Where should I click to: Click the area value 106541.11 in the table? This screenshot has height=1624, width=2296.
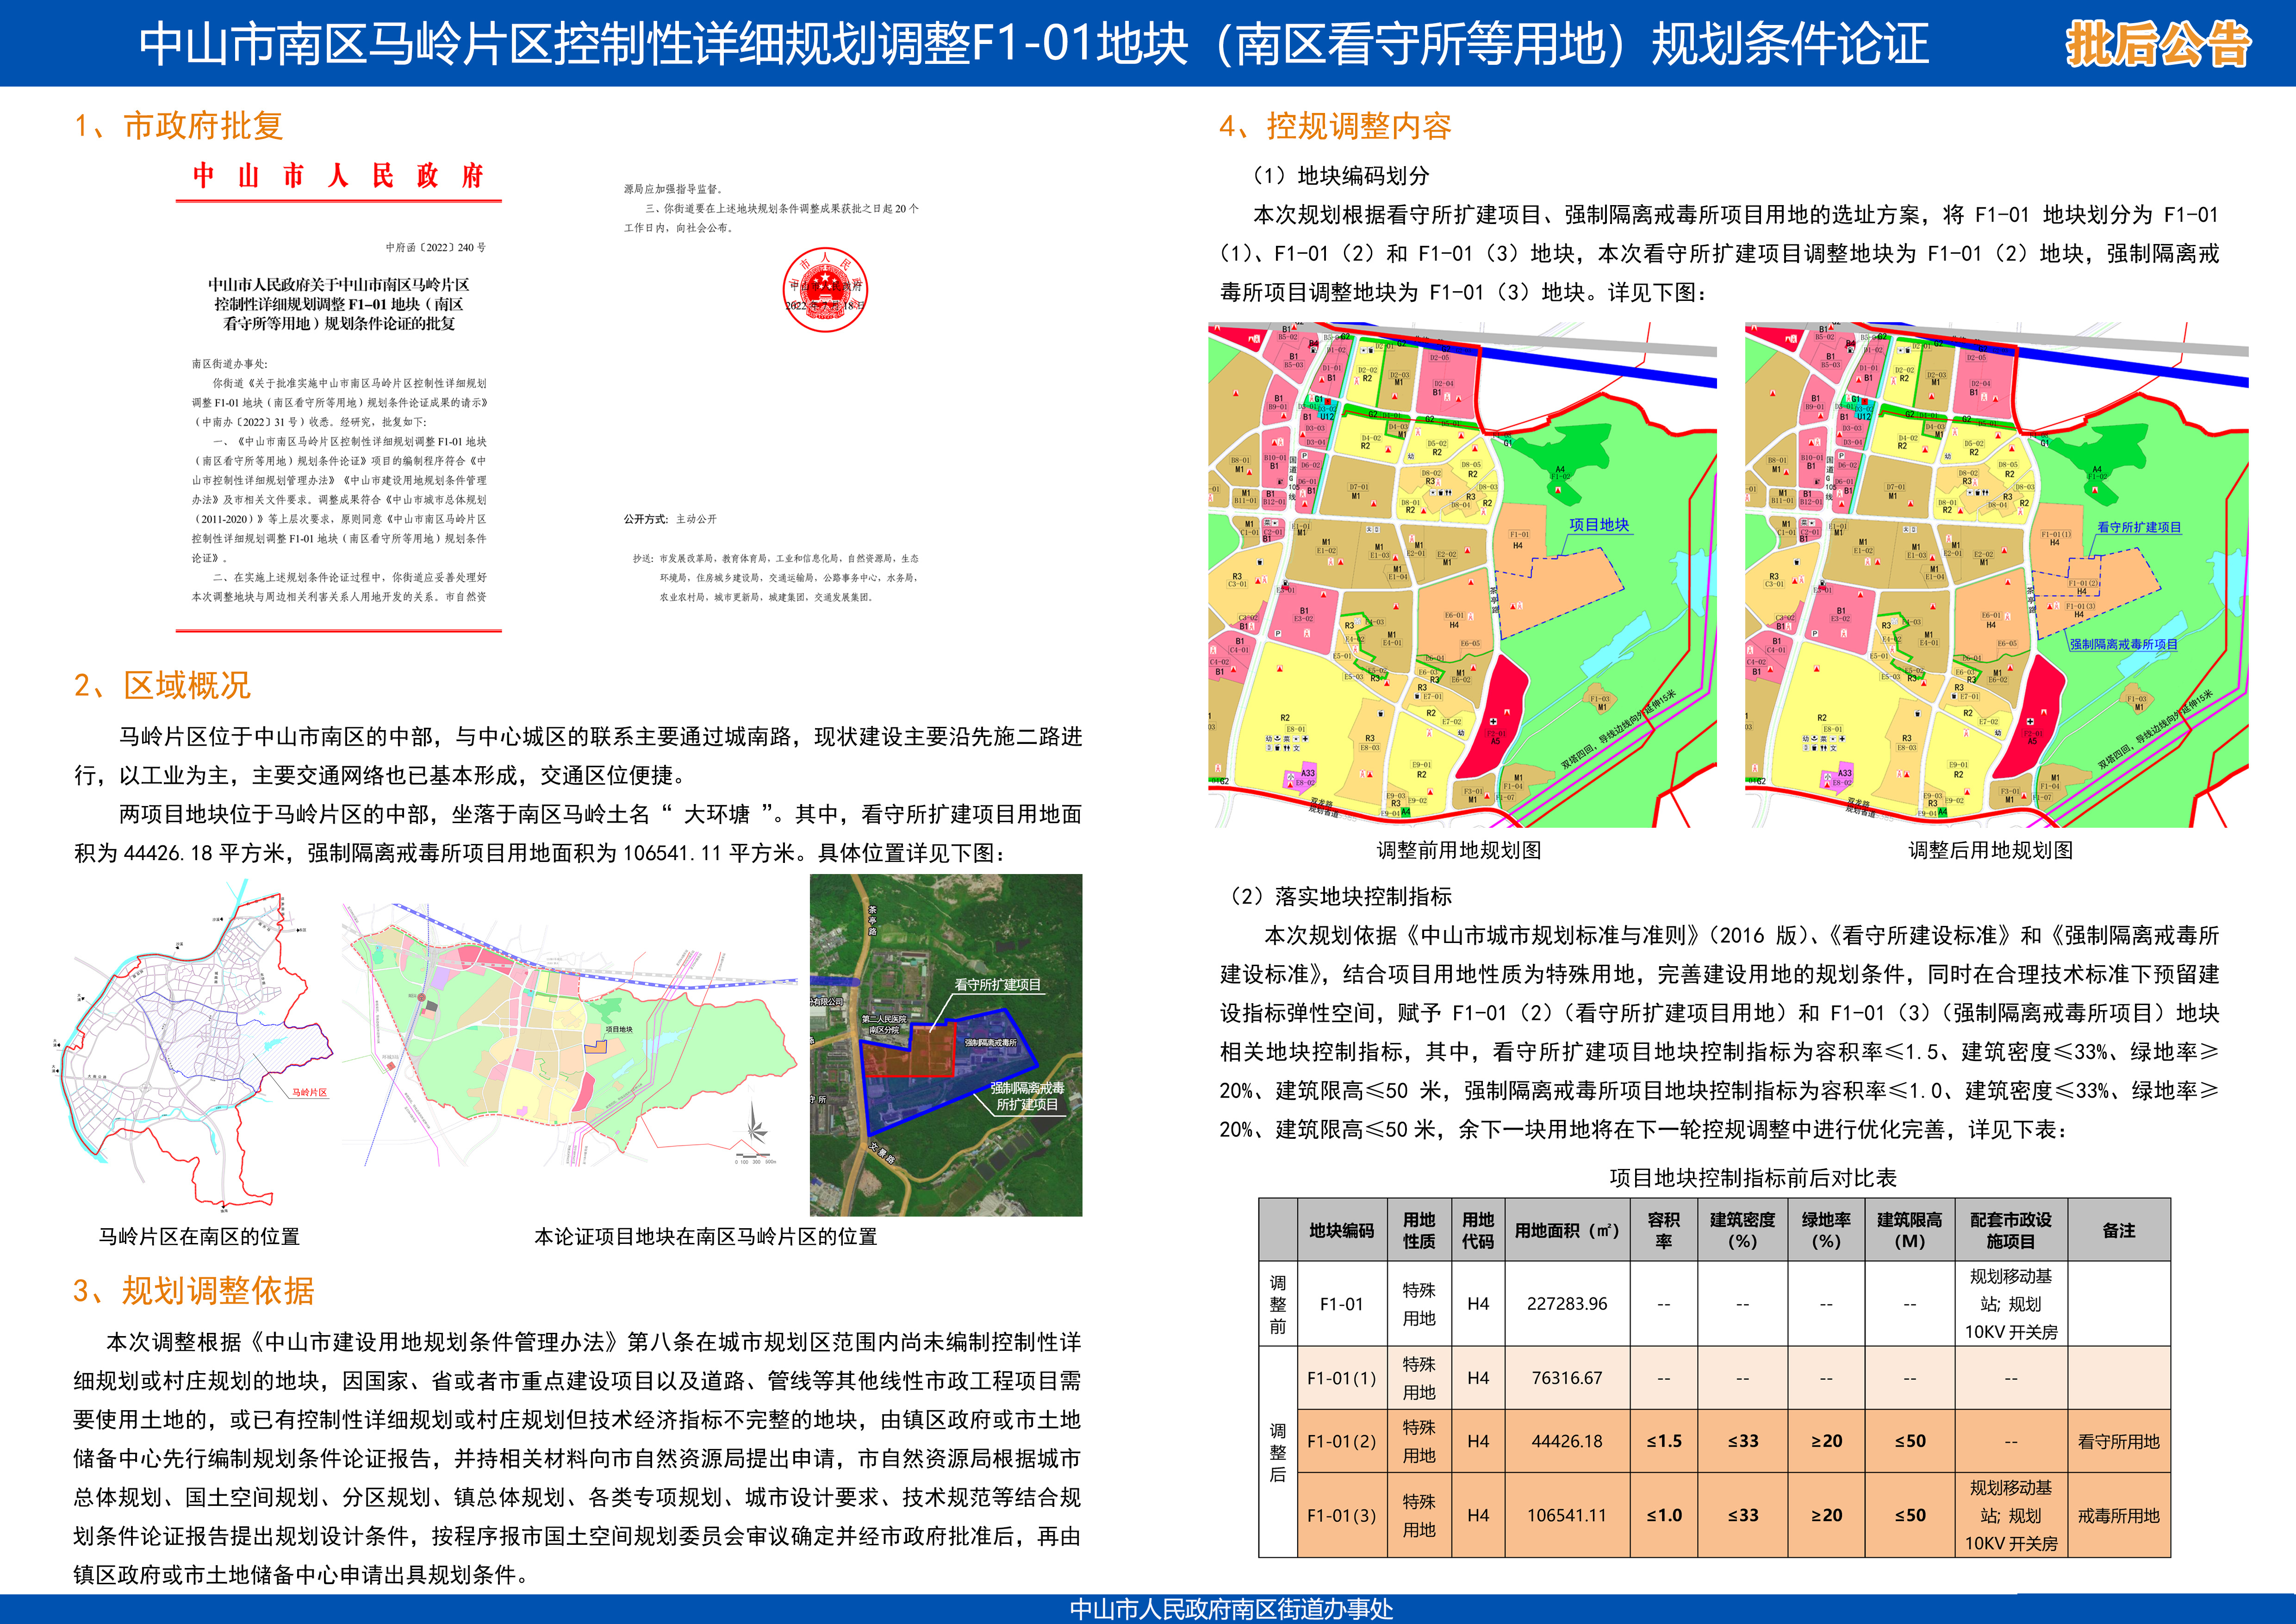click(1566, 1515)
